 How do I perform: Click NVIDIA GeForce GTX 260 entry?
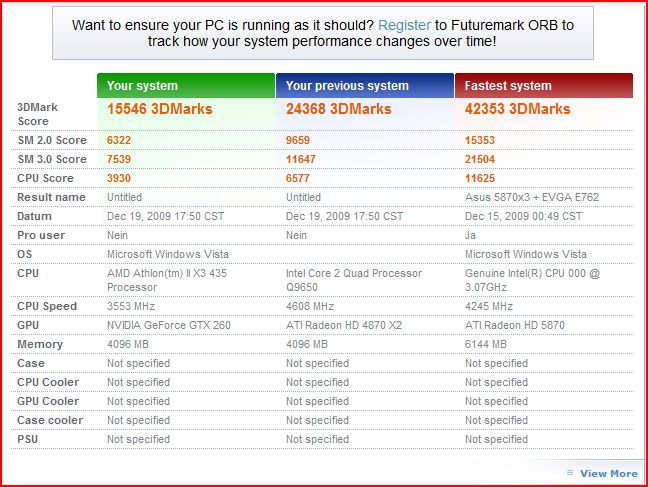click(x=169, y=325)
